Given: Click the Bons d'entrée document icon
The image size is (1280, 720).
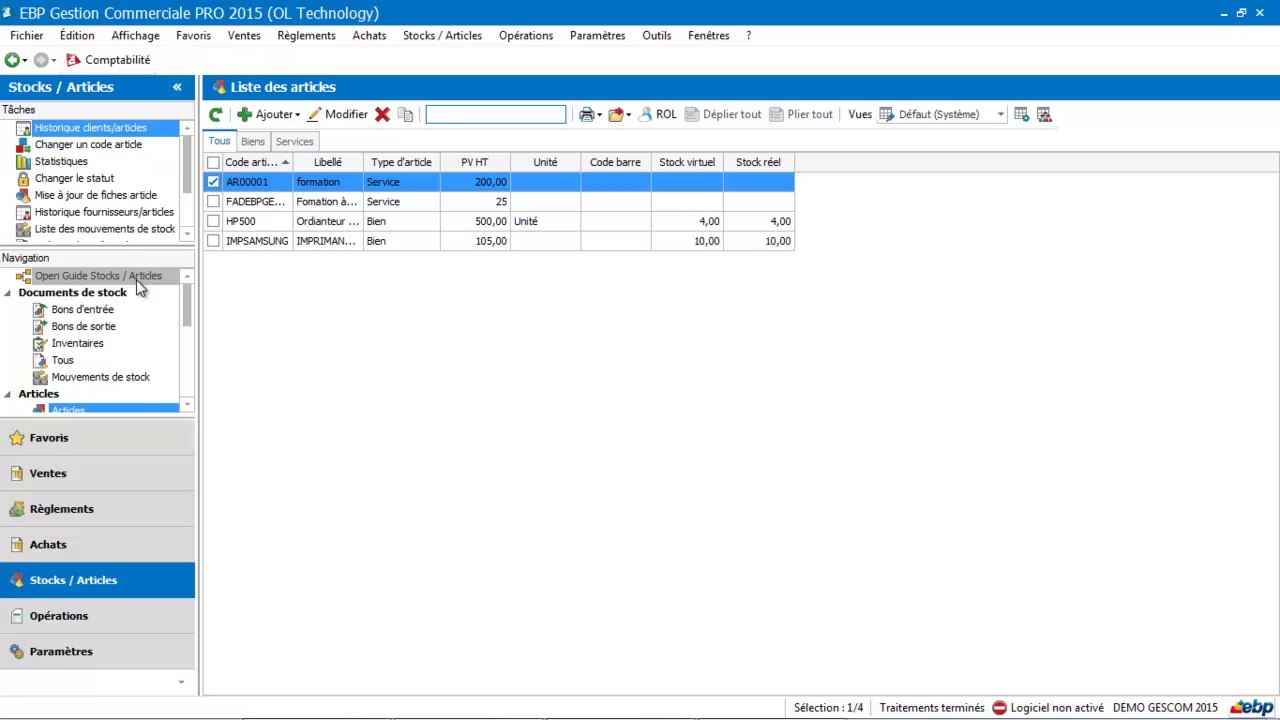Looking at the screenshot, I should point(40,310).
